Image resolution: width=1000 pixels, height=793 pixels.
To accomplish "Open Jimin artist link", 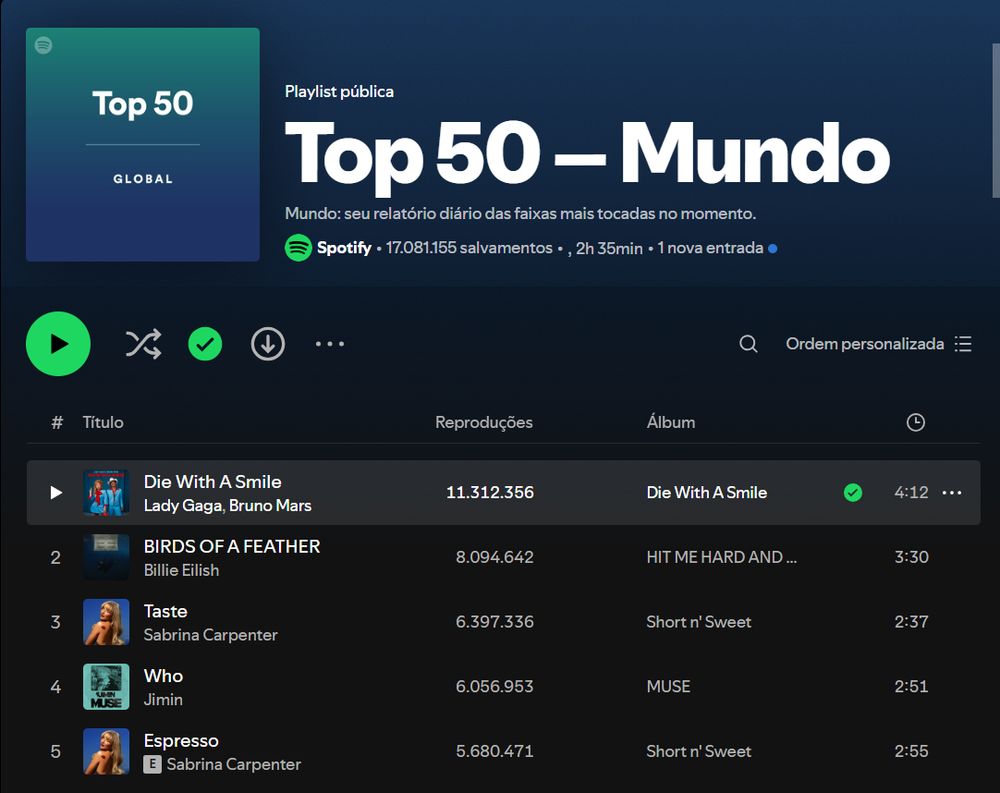I will 163,700.
